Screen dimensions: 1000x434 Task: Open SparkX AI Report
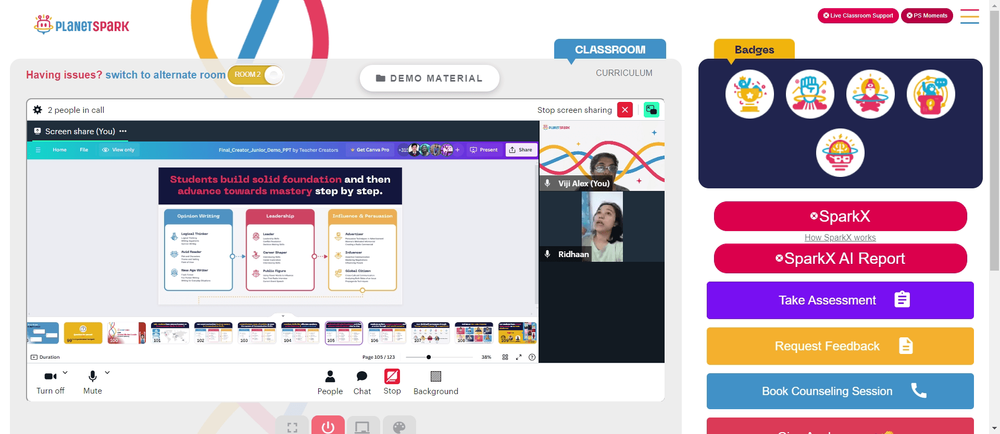point(840,258)
